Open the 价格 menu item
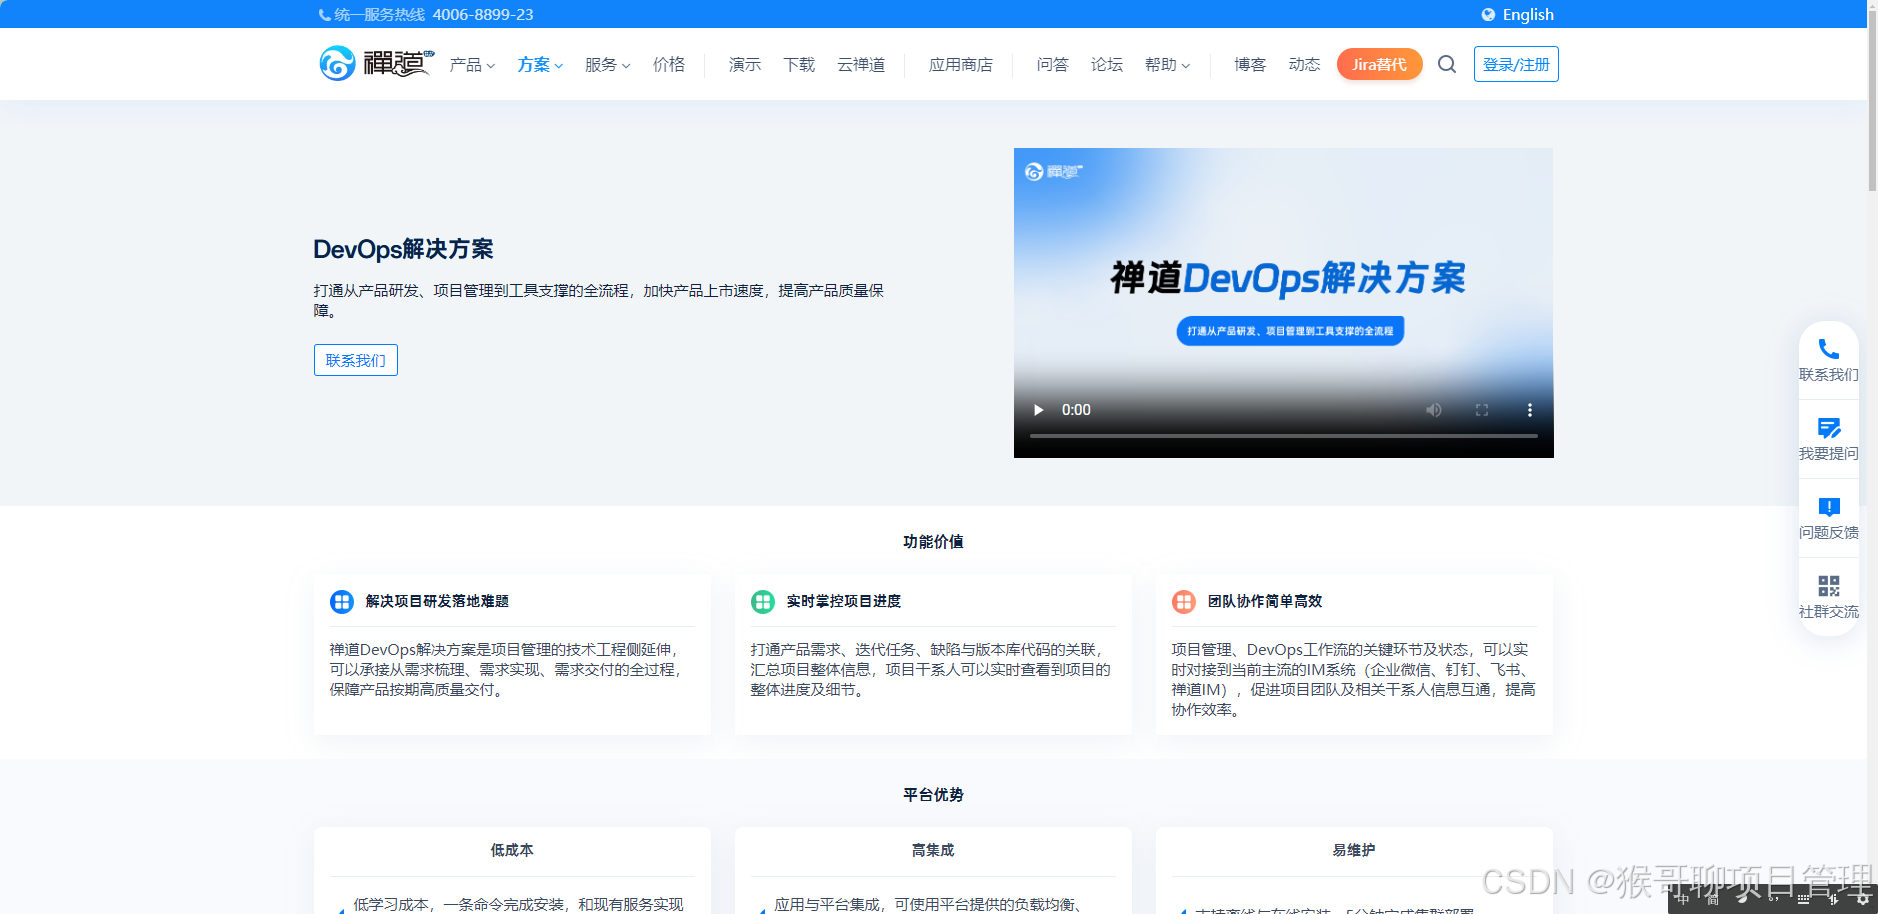The height and width of the screenshot is (914, 1878). tap(669, 65)
